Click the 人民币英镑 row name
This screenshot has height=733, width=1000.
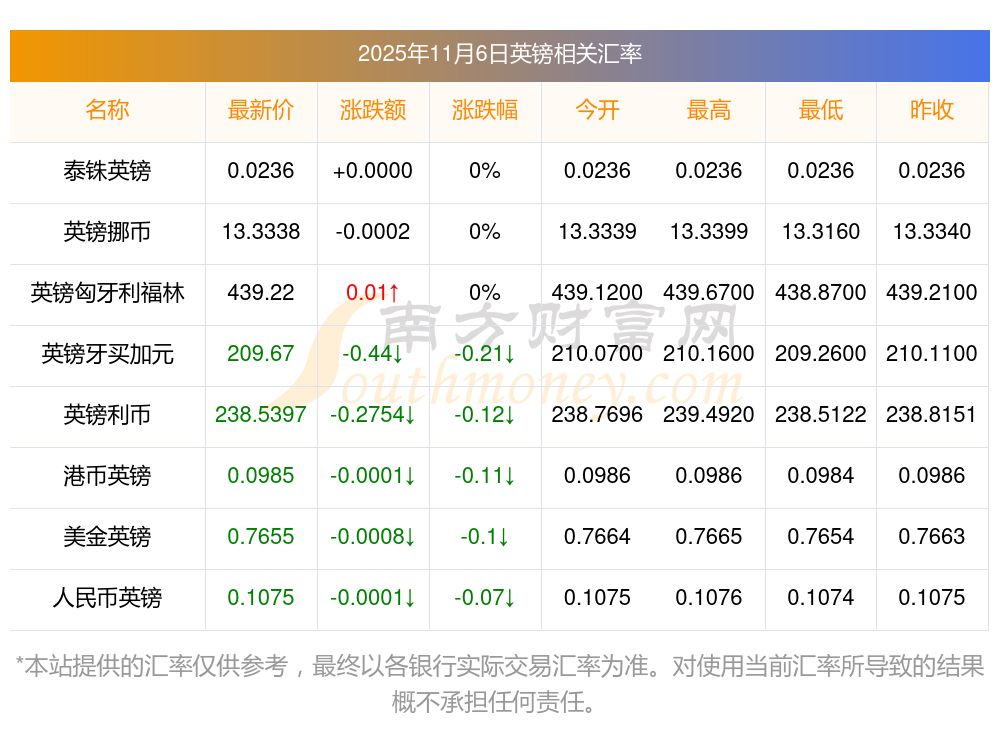(x=107, y=598)
